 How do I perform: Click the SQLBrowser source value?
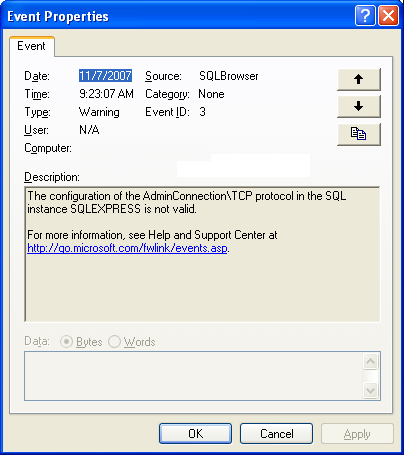tap(229, 76)
